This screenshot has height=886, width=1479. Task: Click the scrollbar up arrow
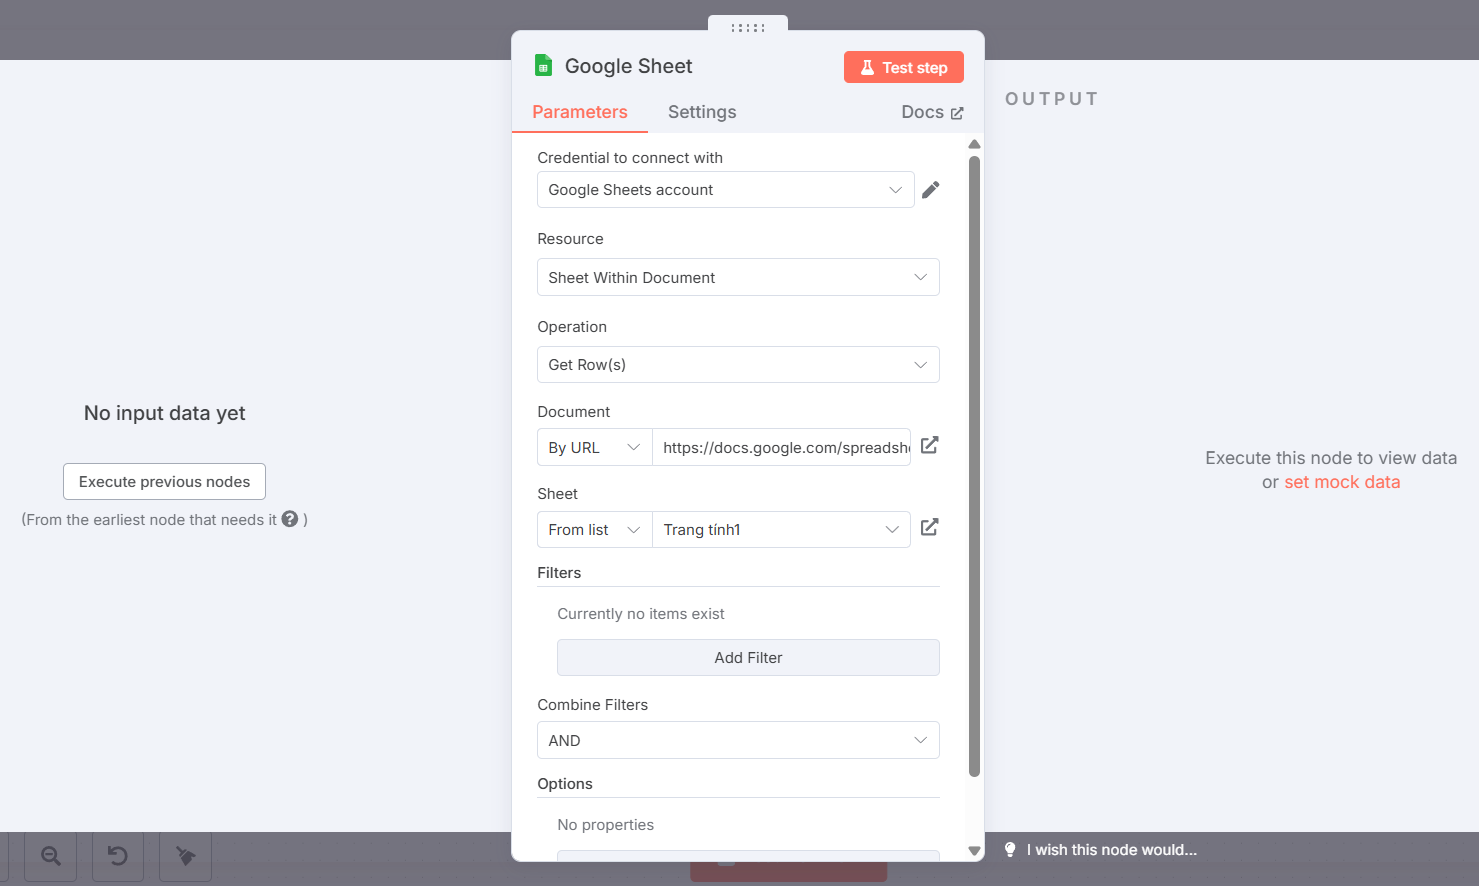[974, 144]
